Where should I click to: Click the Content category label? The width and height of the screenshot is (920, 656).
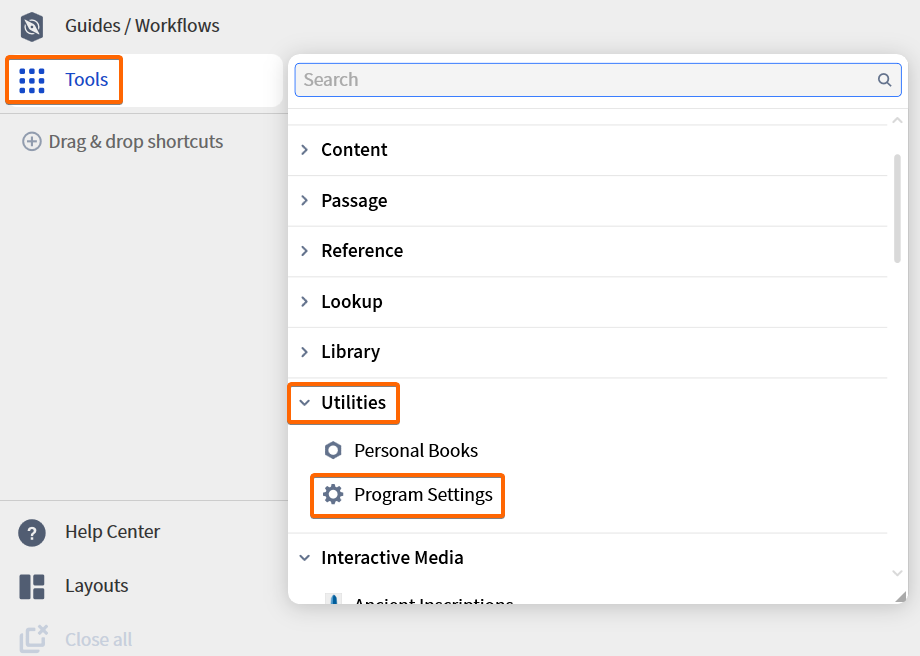[354, 150]
